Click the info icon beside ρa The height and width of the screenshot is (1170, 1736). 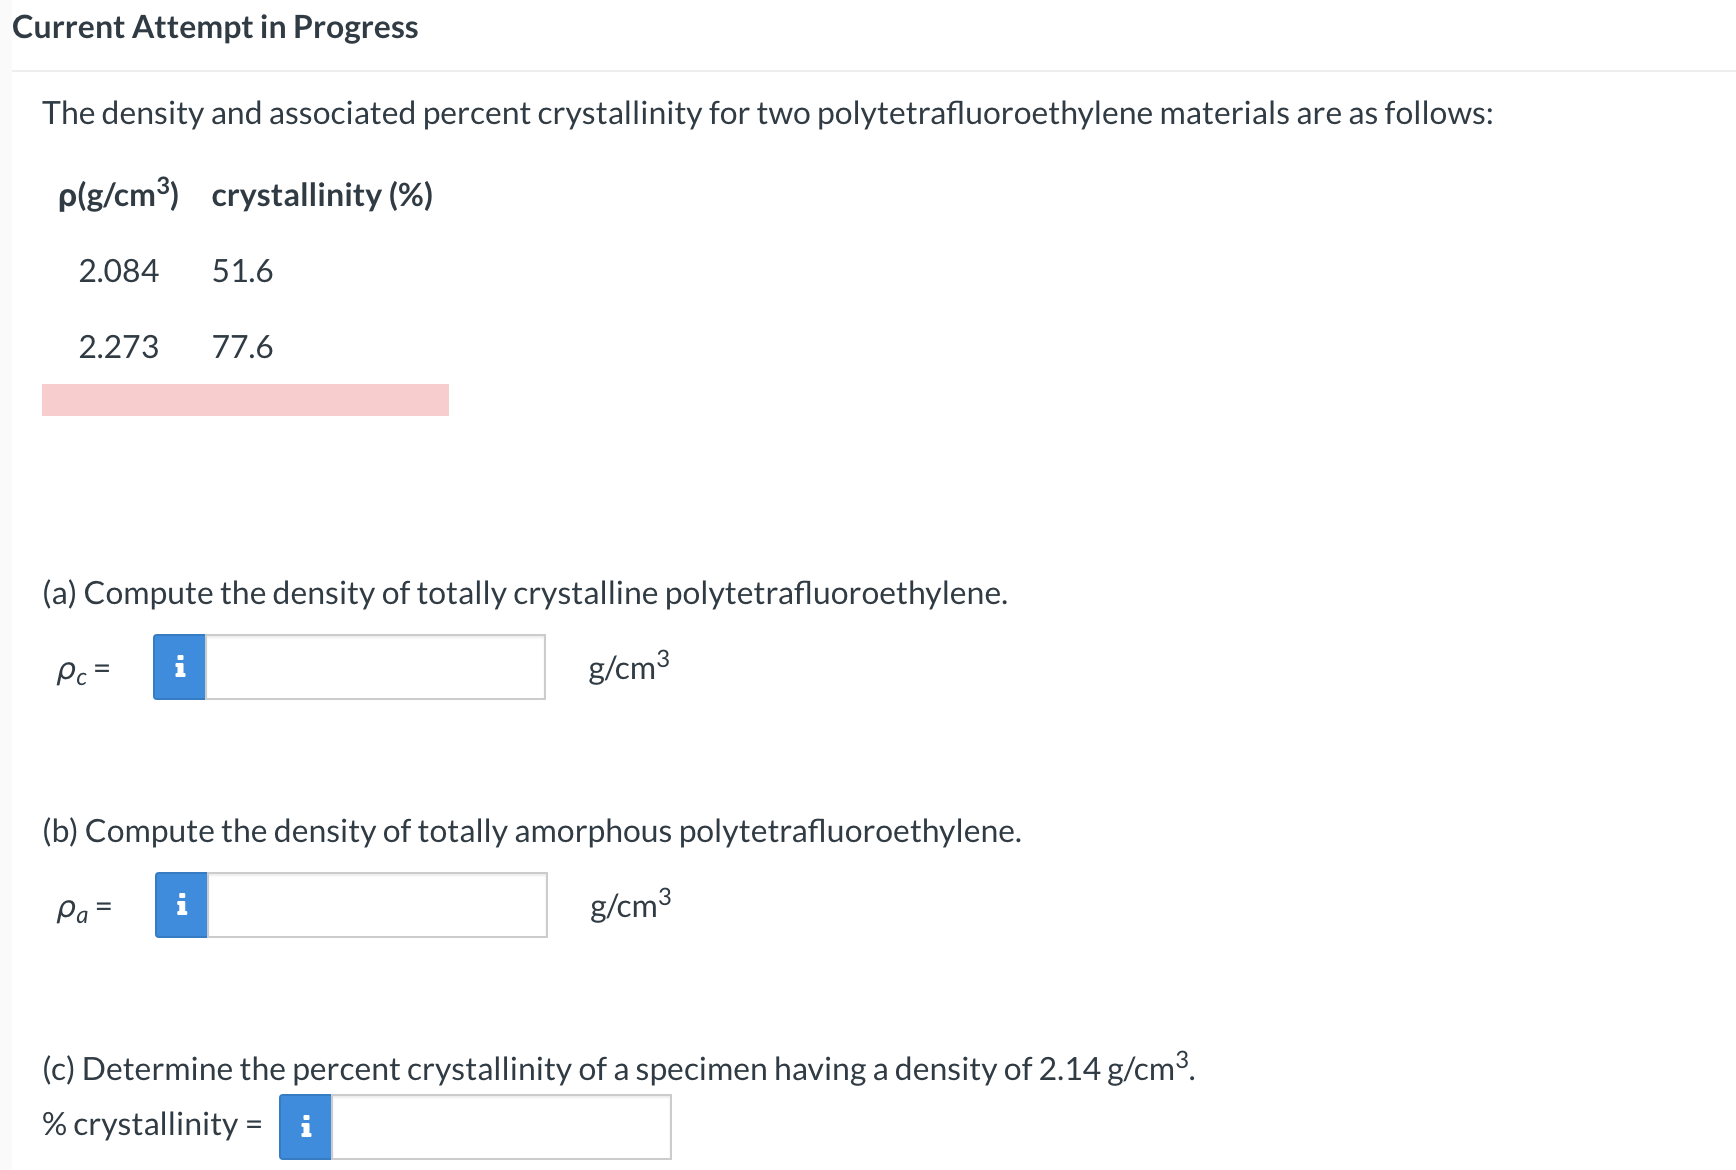coord(181,905)
